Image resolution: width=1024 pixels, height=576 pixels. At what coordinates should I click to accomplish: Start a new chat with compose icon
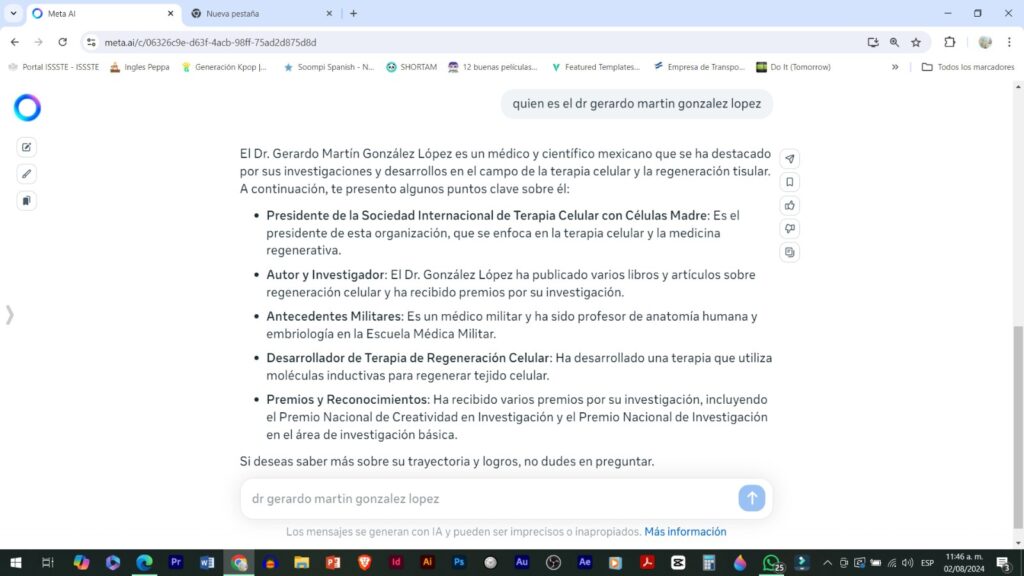27,147
